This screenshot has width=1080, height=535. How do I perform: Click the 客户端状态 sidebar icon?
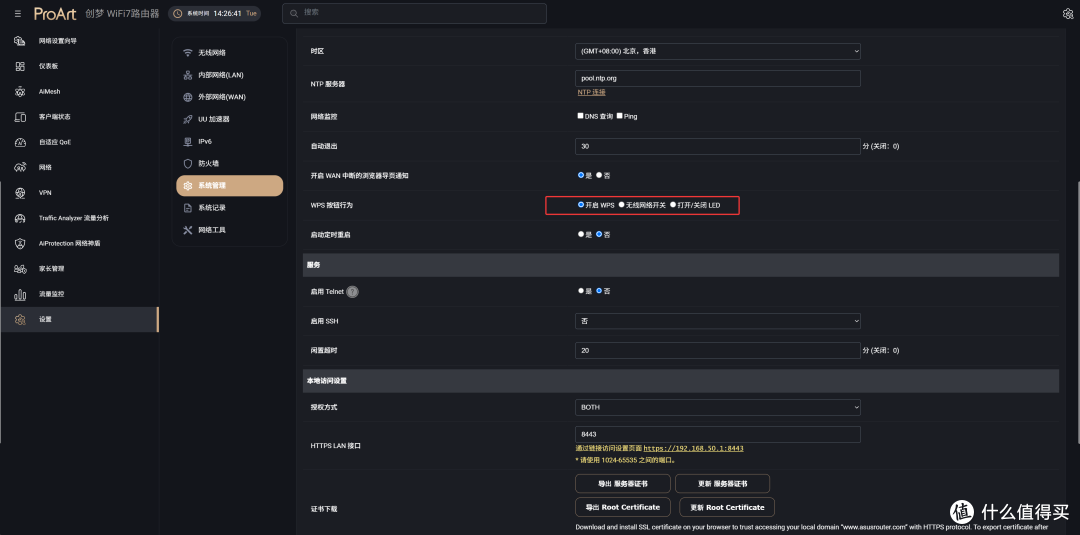[20, 117]
